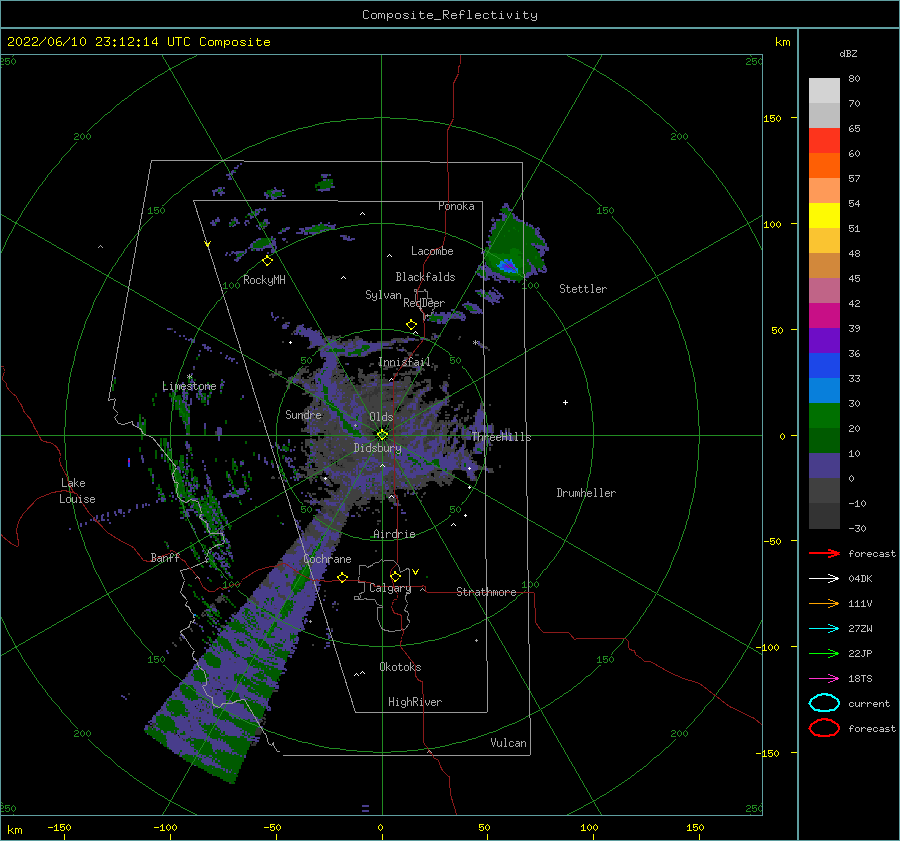Click the Lacombe city label
Screen dimensions: 900x841
[x=432, y=251]
